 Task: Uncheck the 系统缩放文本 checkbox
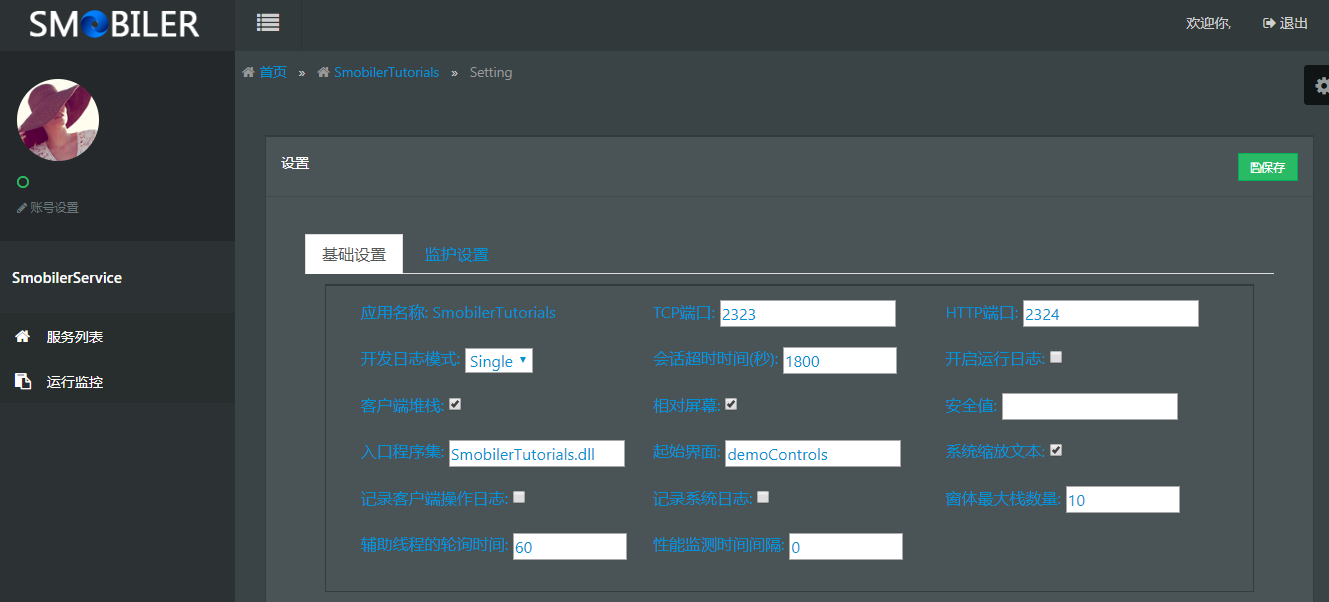pos(1056,450)
